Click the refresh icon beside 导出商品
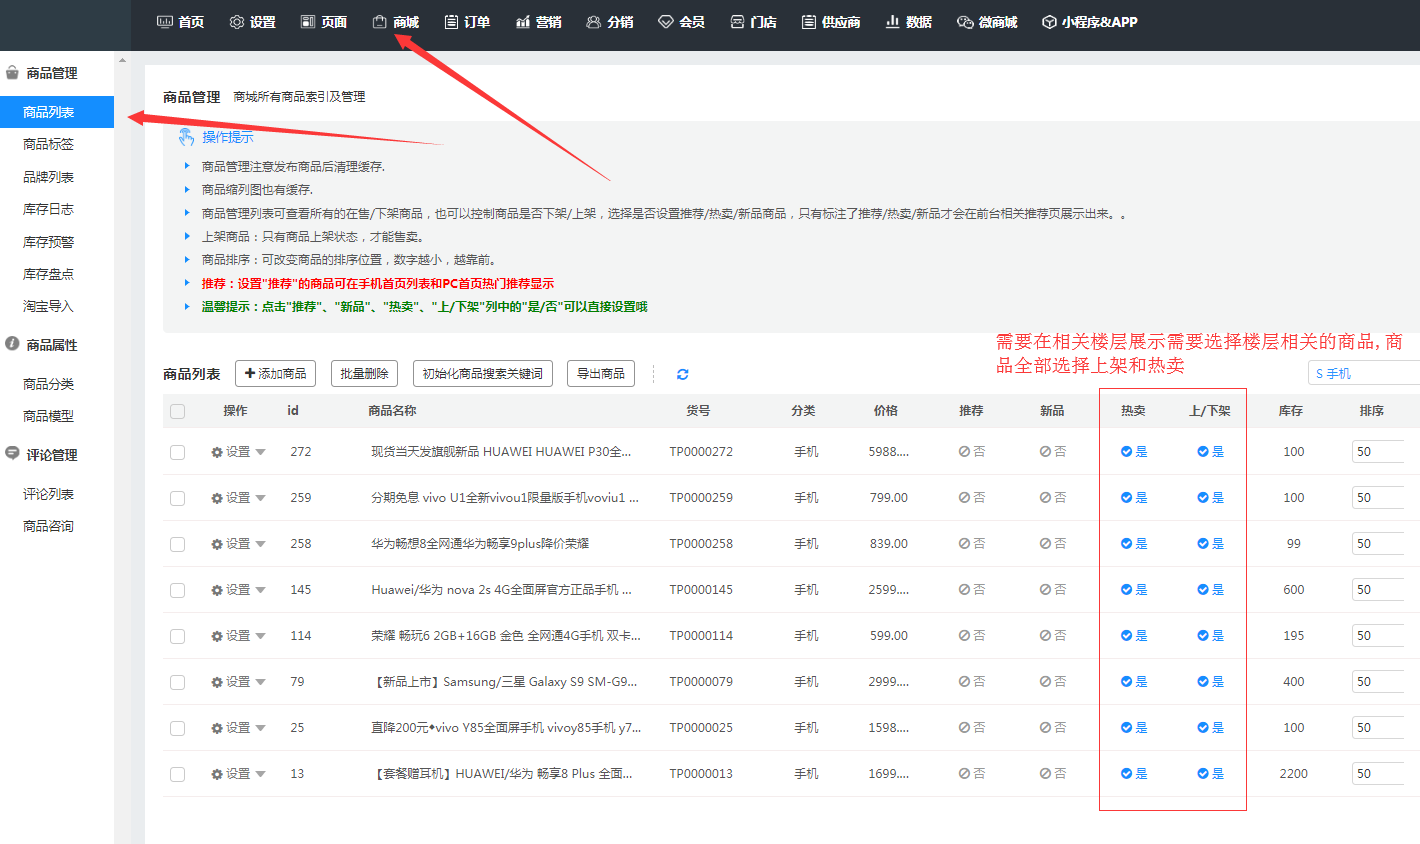The height and width of the screenshot is (844, 1420). [x=682, y=374]
